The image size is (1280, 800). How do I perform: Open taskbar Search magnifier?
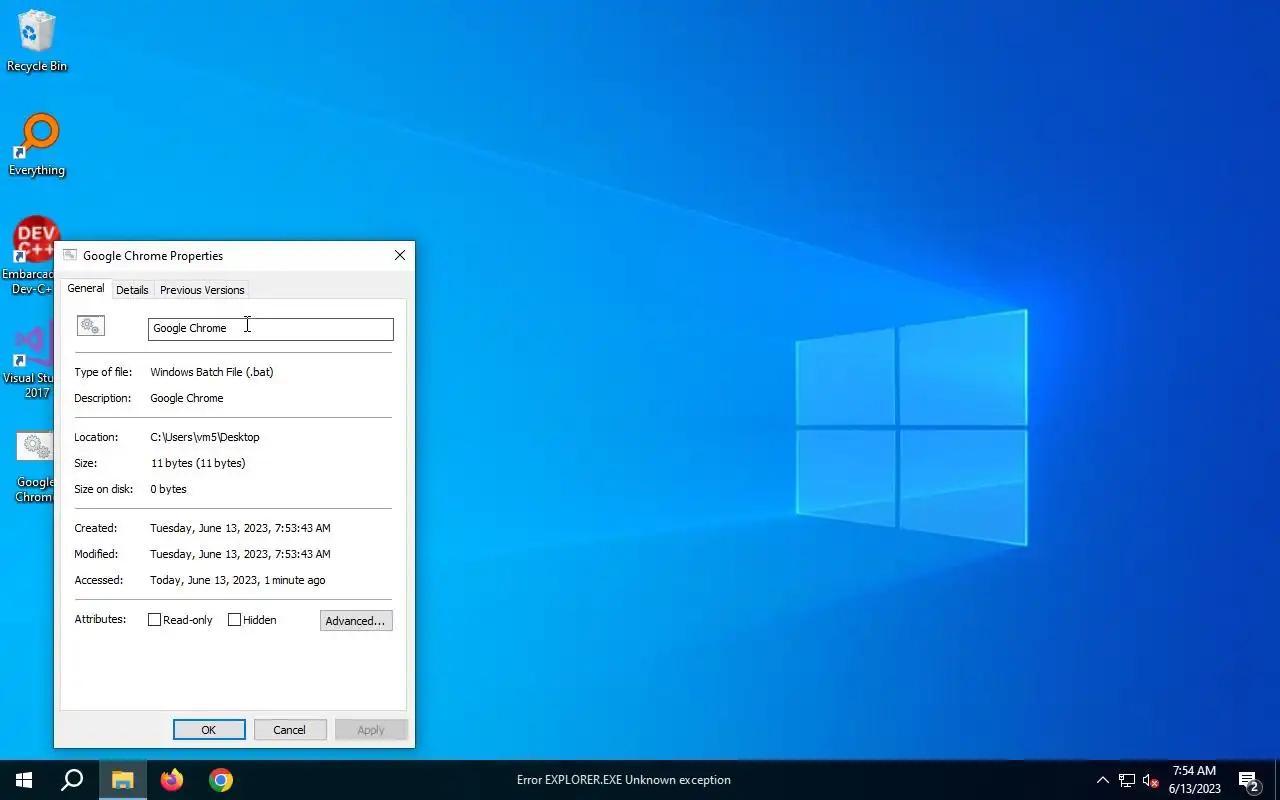[72, 780]
